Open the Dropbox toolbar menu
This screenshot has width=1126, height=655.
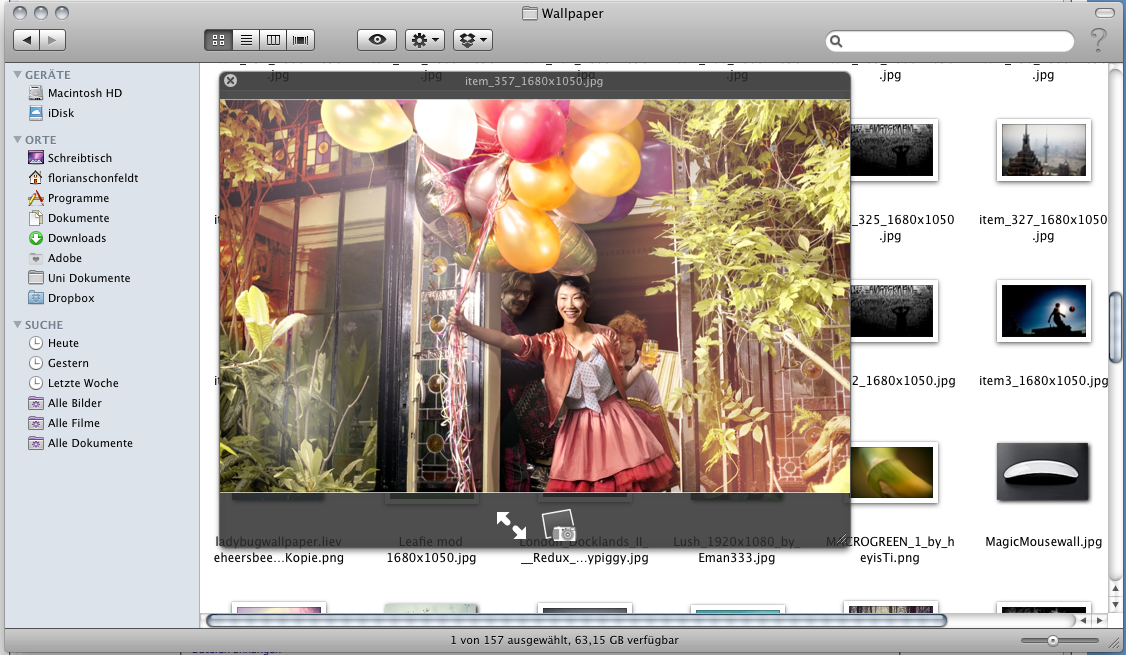tap(473, 40)
